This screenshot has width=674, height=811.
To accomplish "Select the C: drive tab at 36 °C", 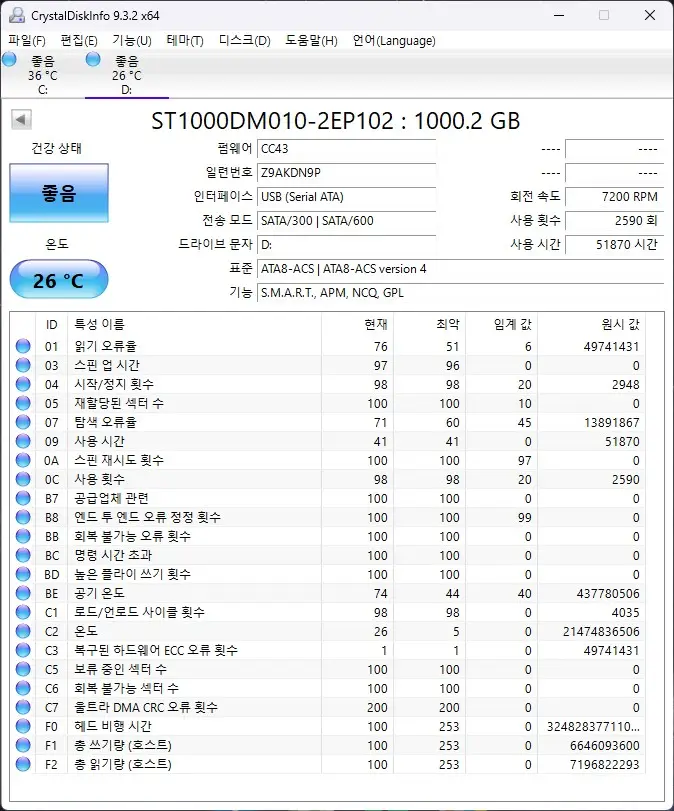I will tap(42, 74).
